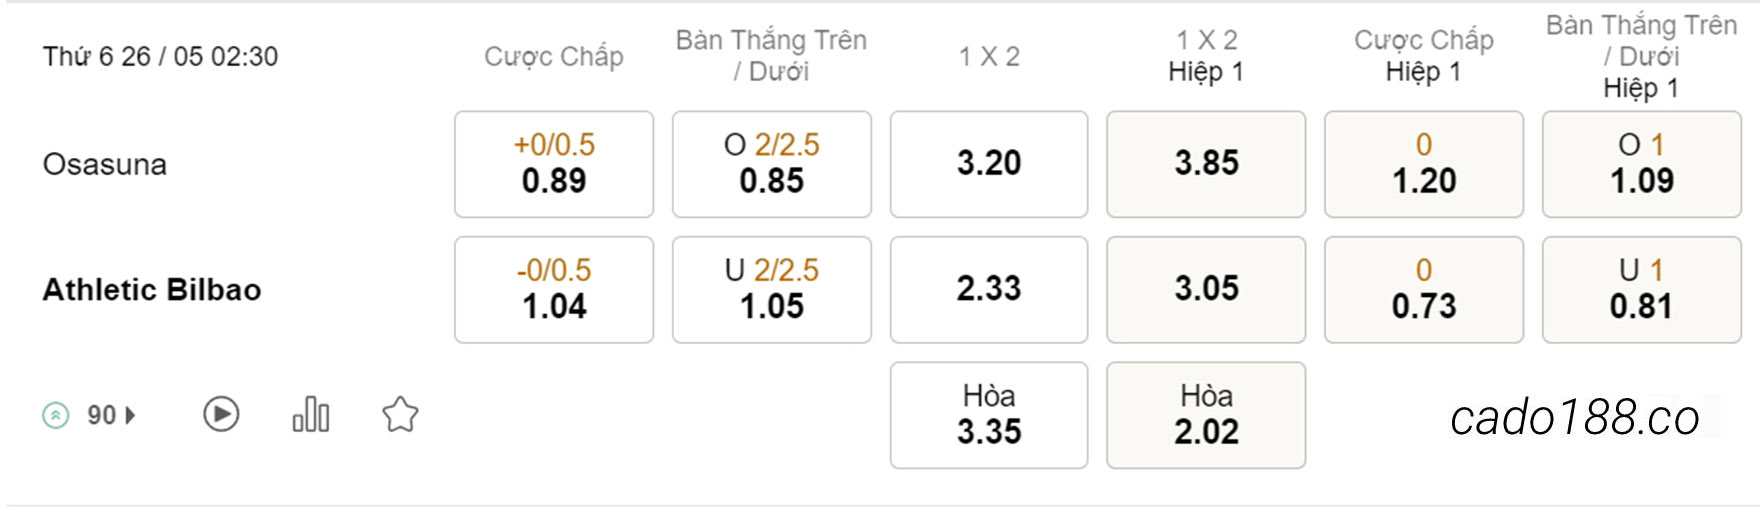
Task: Pick Under 2/2.5 goals at 1.05
Action: 772,290
